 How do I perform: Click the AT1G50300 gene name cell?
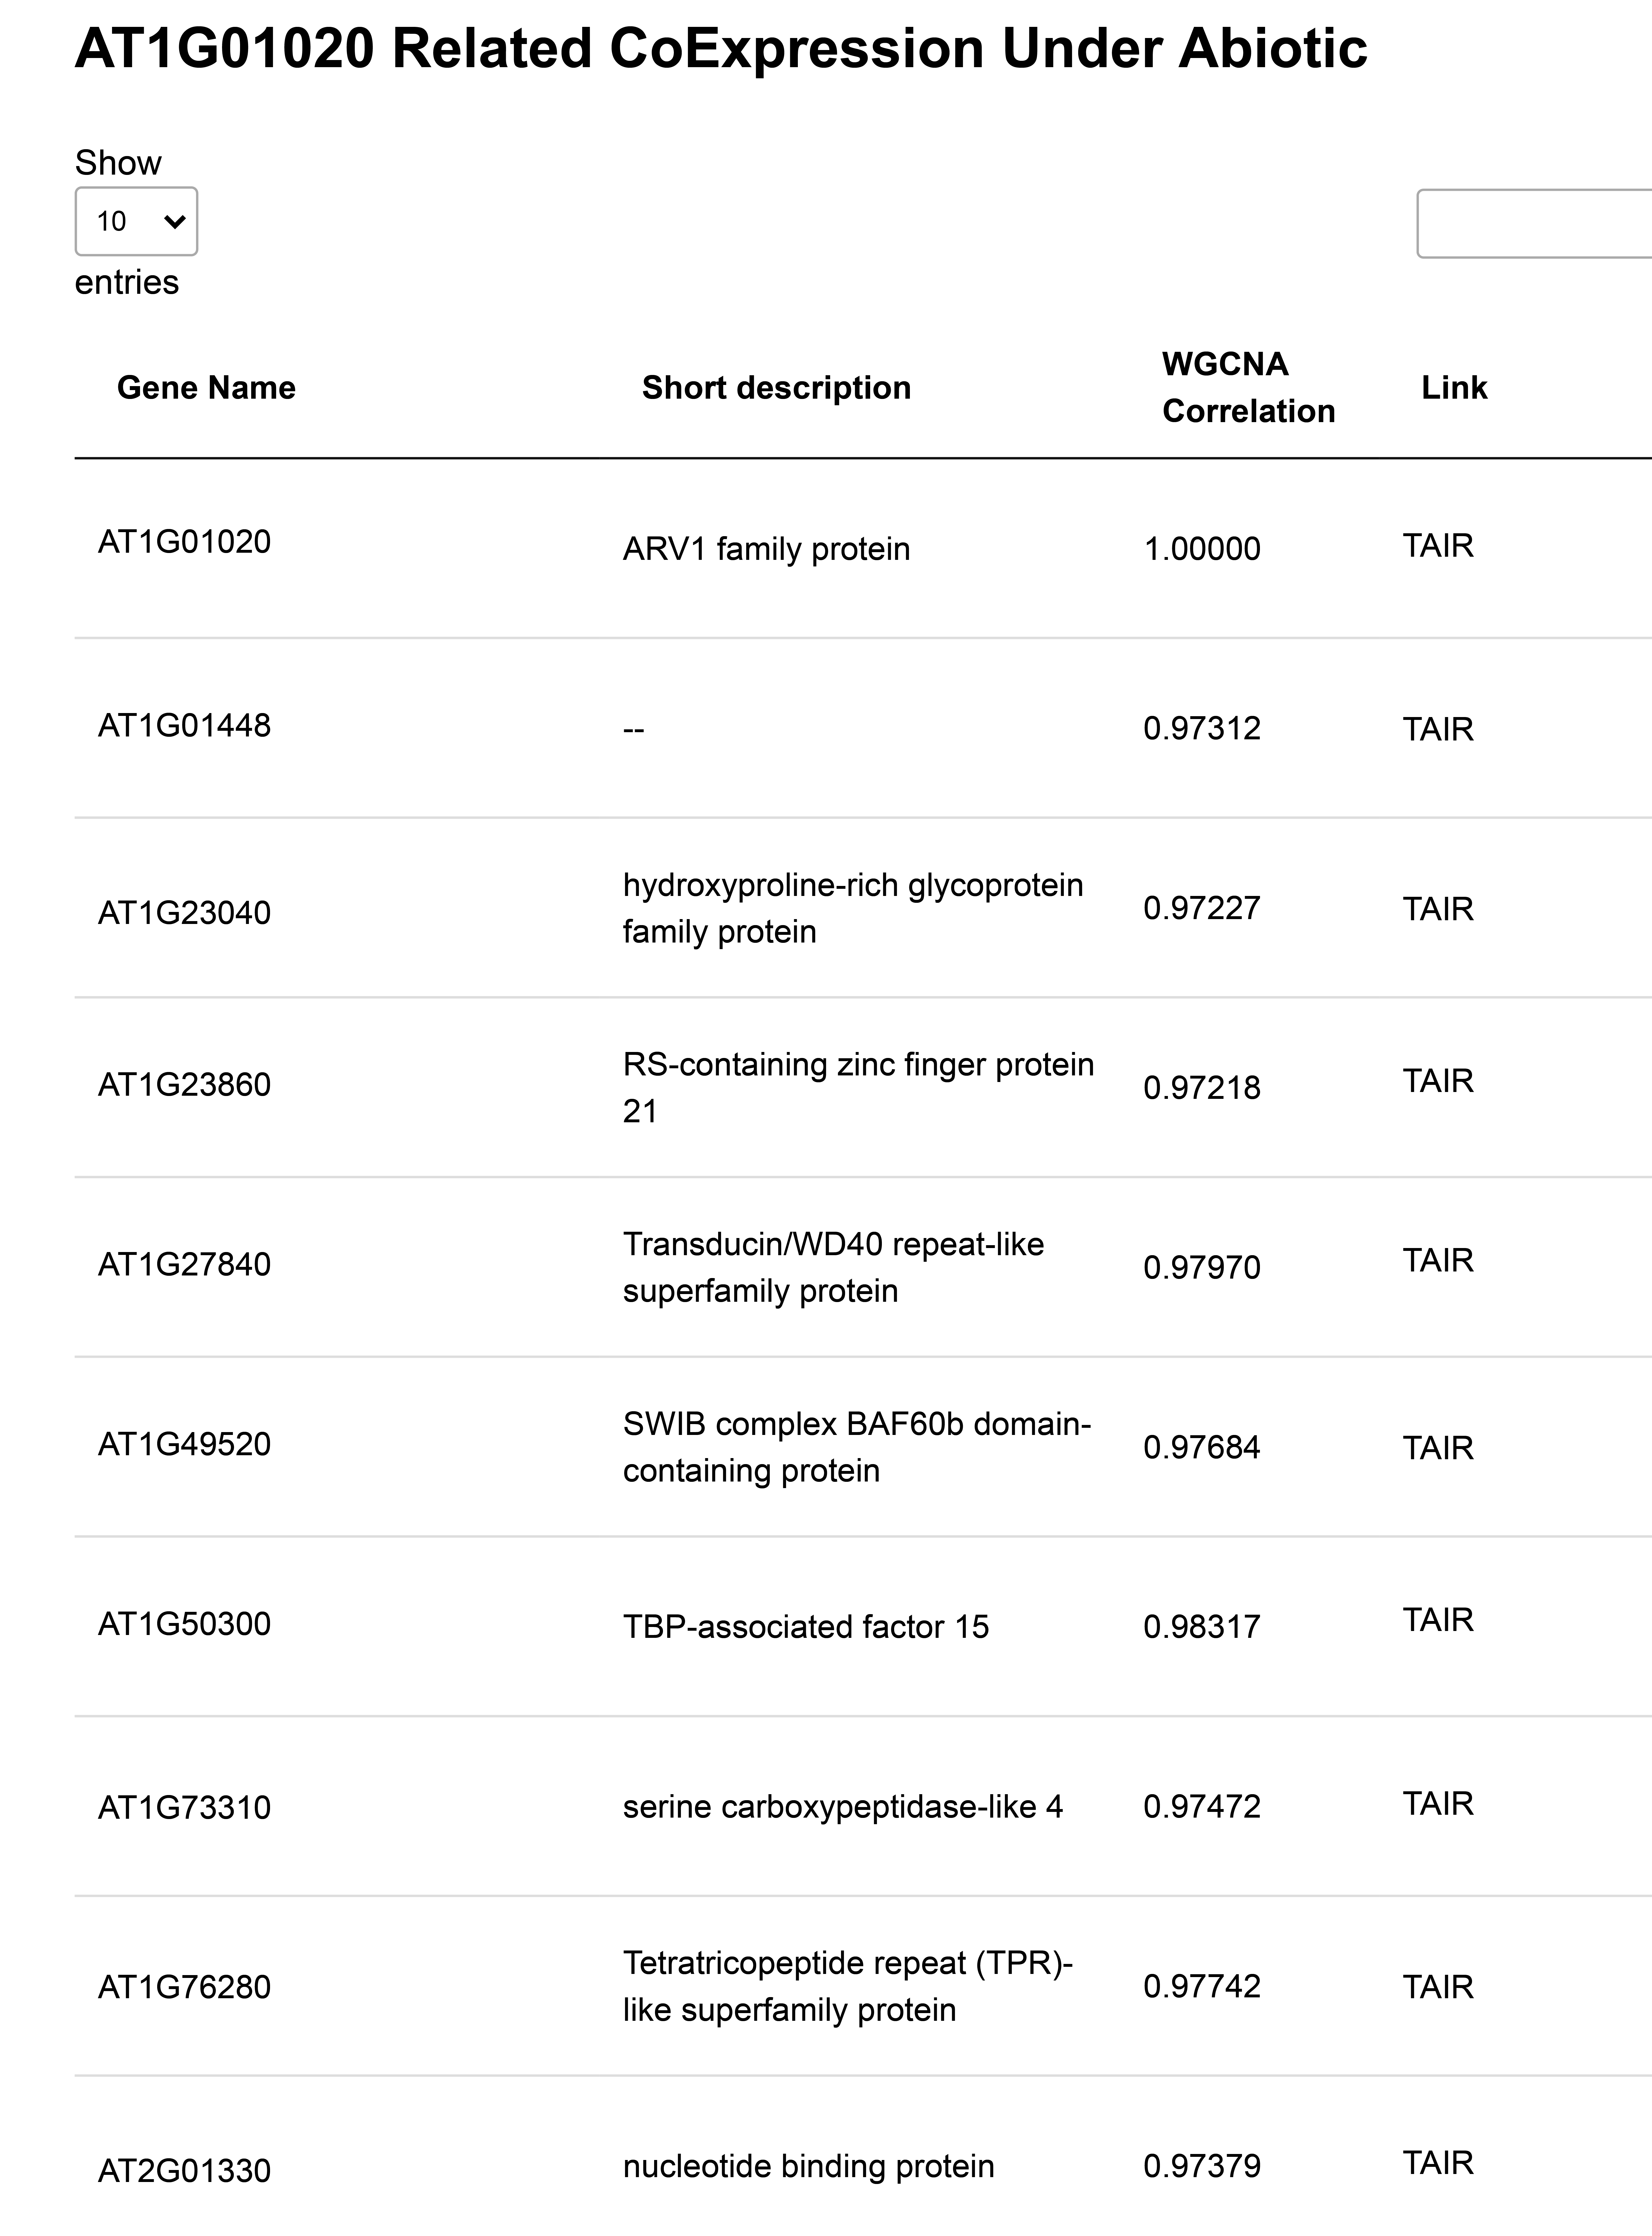(x=184, y=1624)
